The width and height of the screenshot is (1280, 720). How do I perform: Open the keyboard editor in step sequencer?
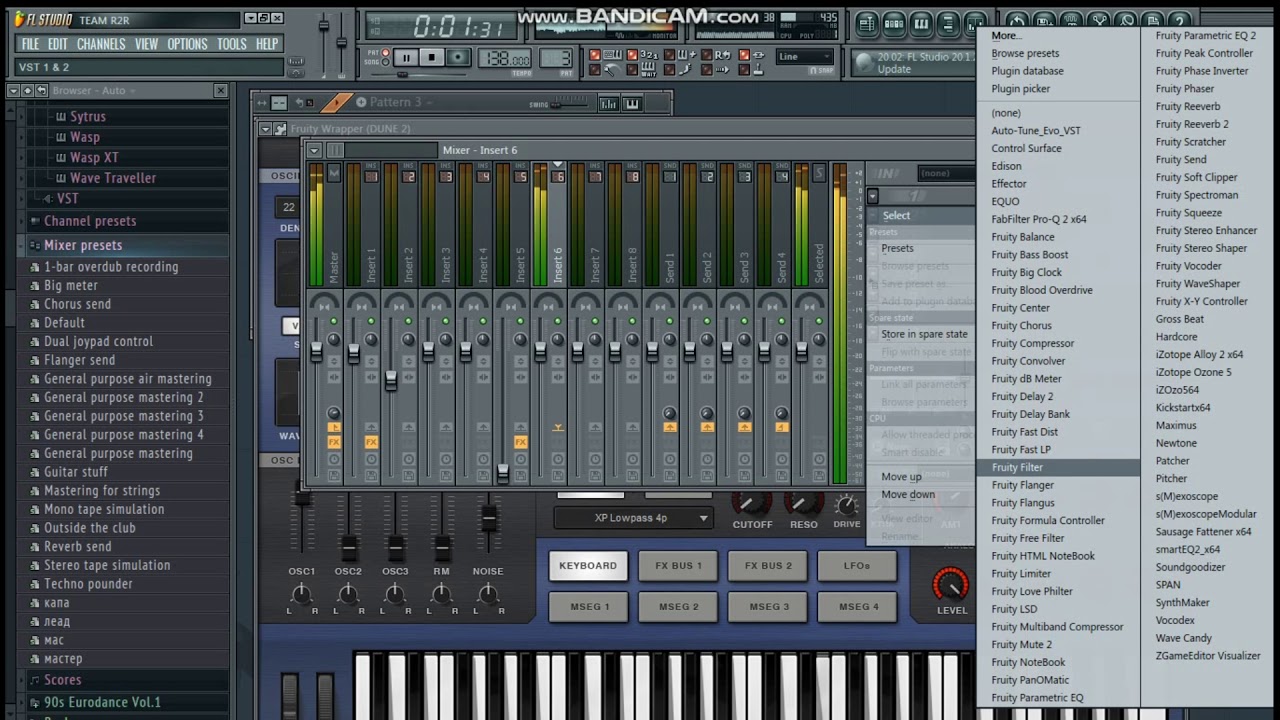tap(632, 104)
